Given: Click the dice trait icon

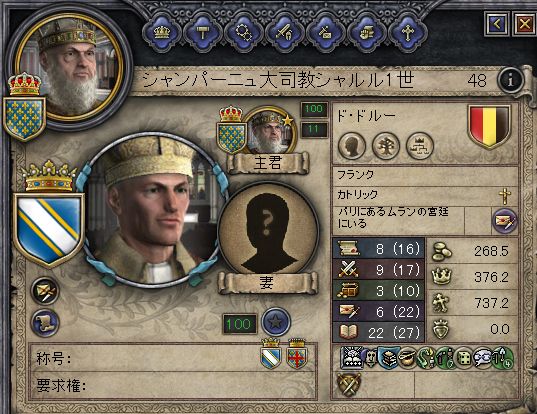Looking at the screenshot, I should coord(465,358).
